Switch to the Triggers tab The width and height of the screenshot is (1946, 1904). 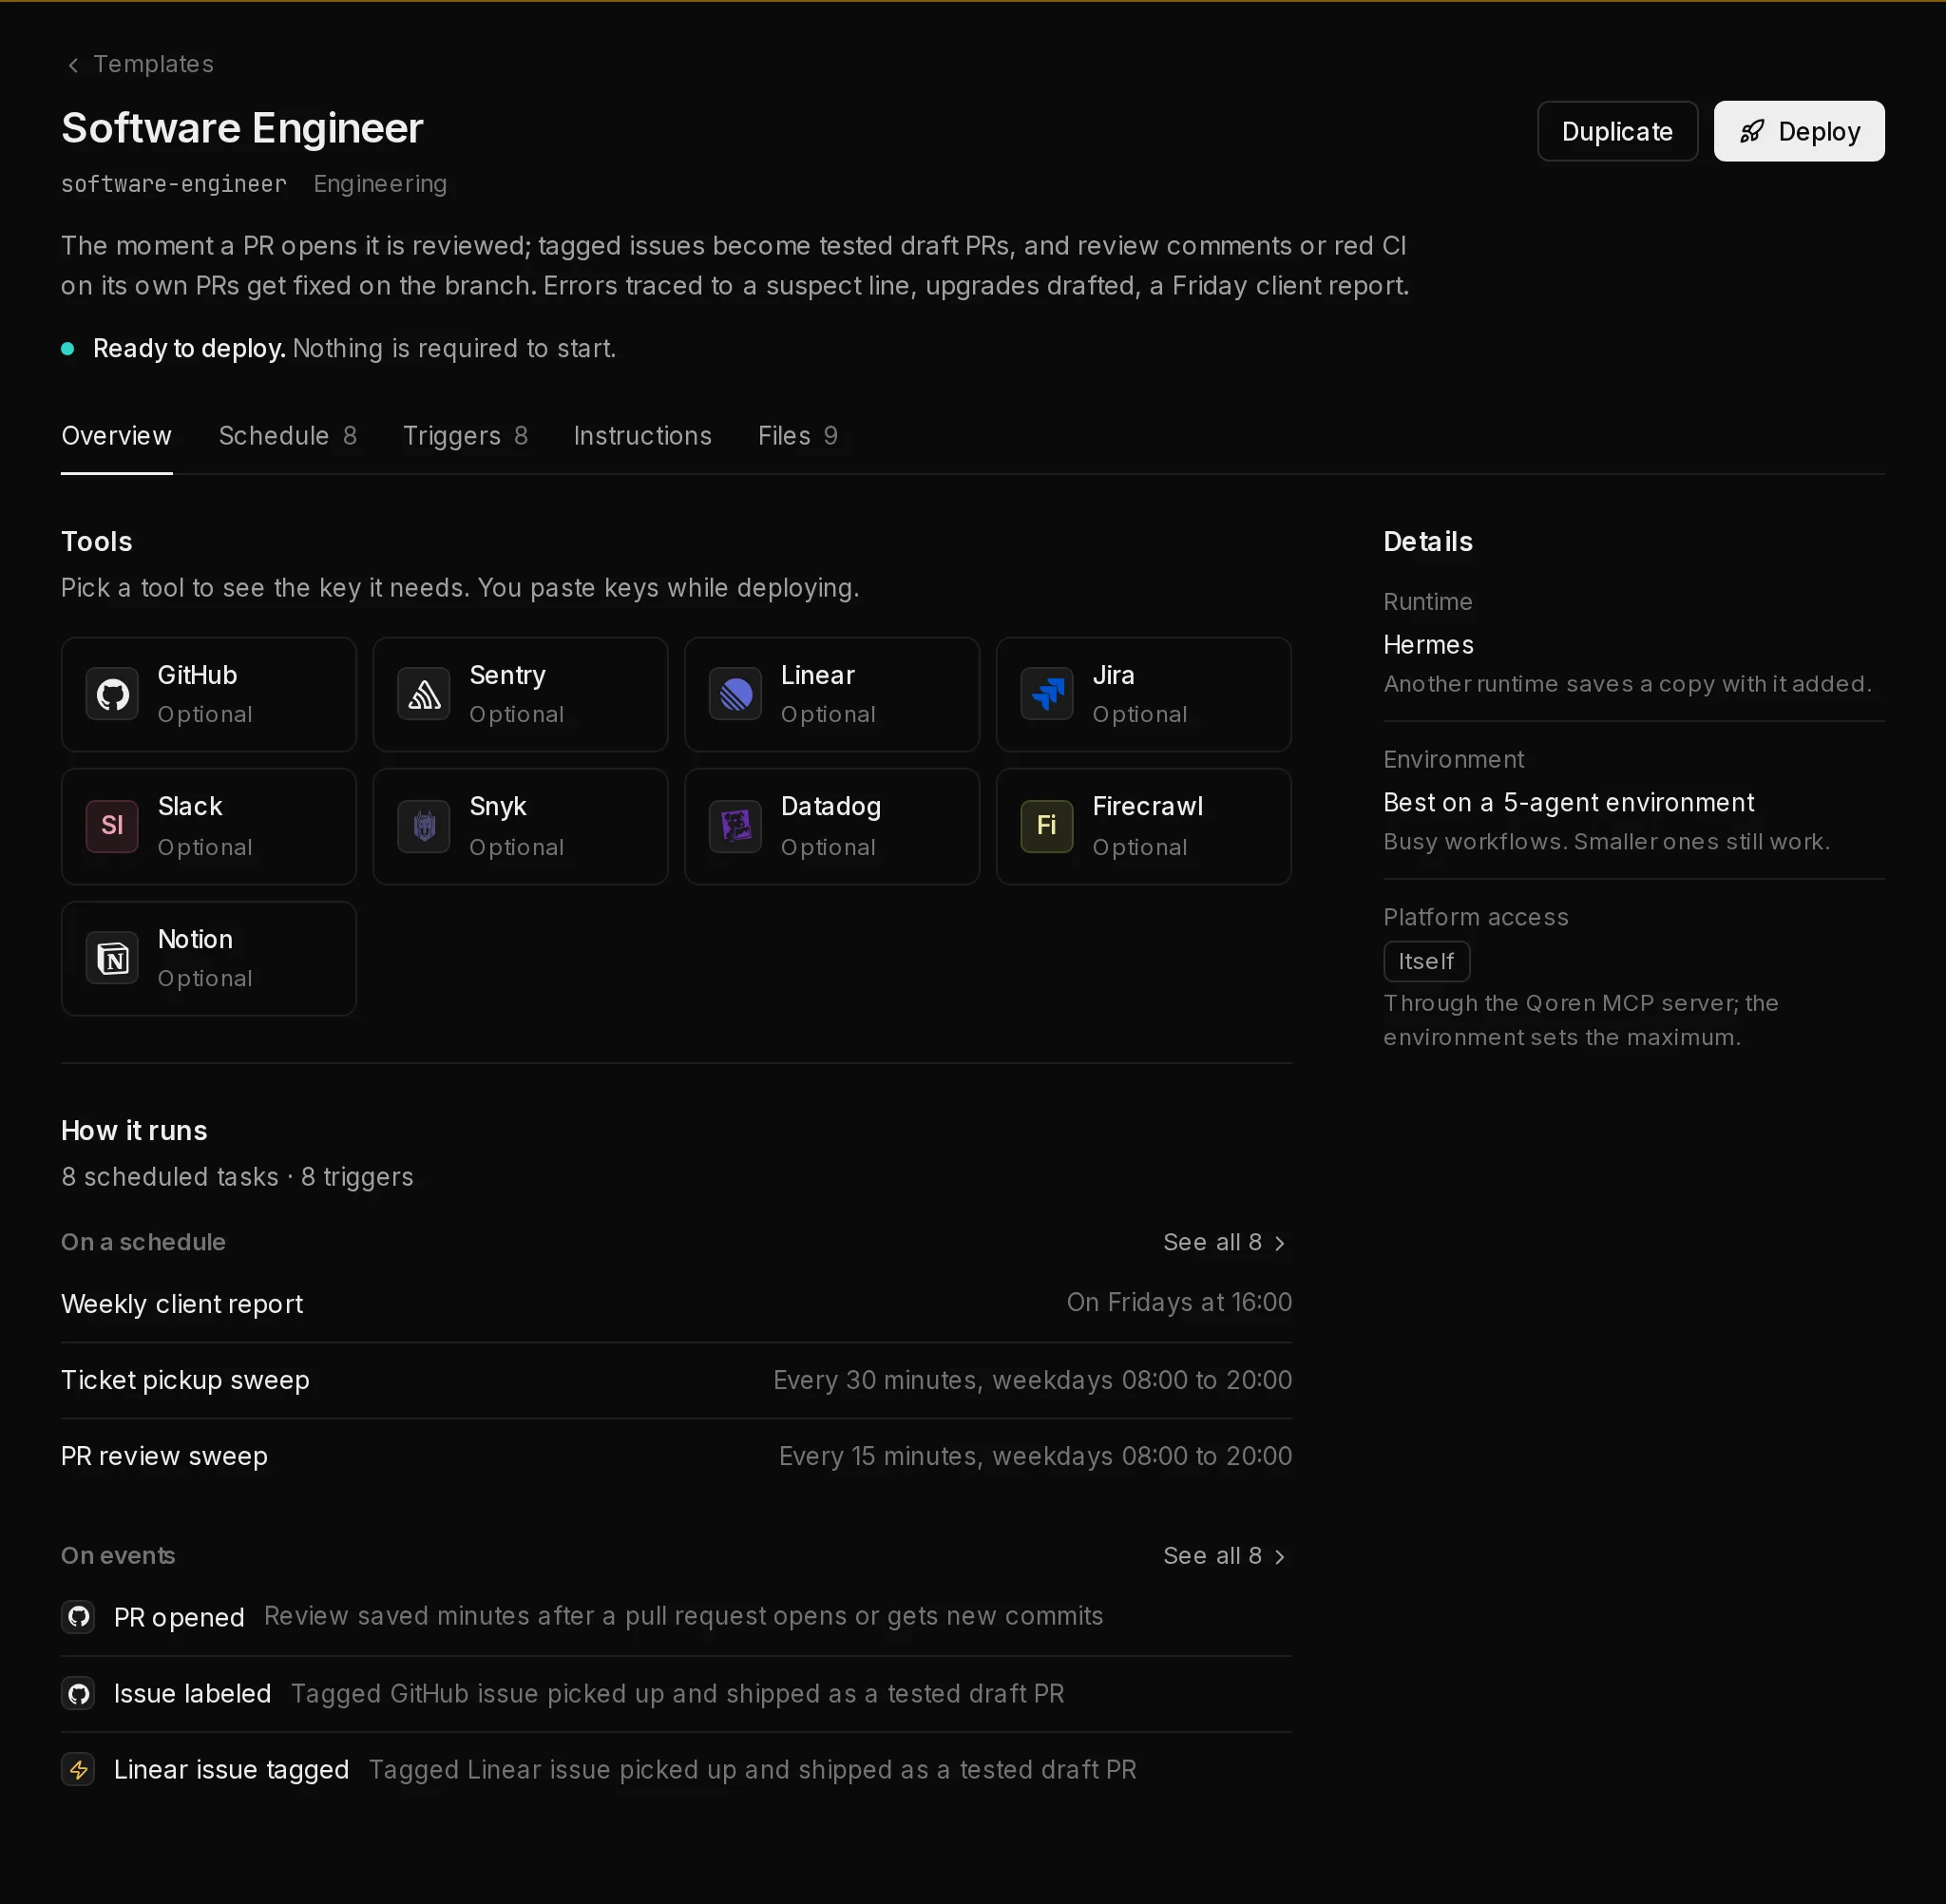point(465,436)
